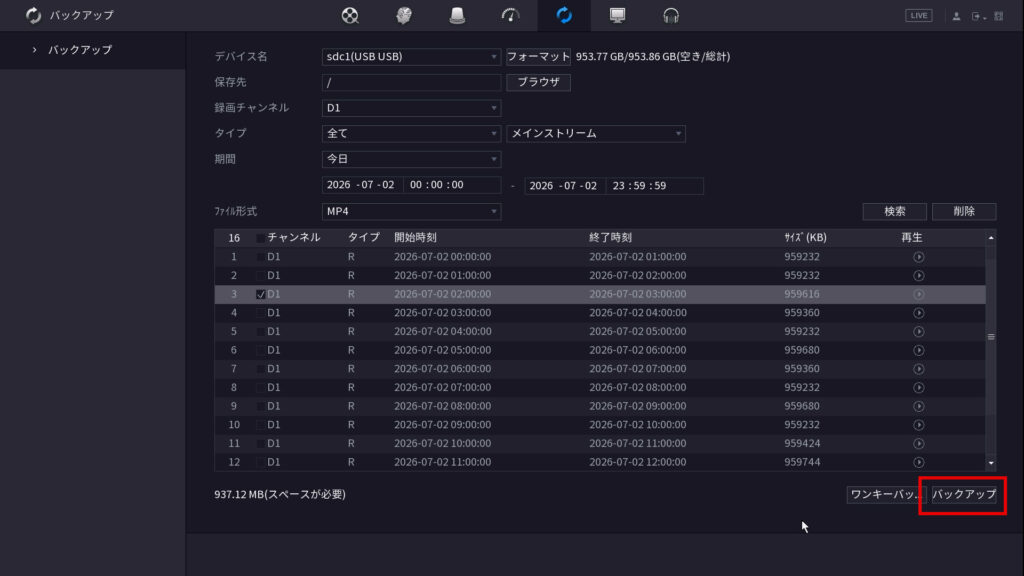1024x576 pixels.
Task: Click the start time field 00:00:00
Action: point(452,185)
